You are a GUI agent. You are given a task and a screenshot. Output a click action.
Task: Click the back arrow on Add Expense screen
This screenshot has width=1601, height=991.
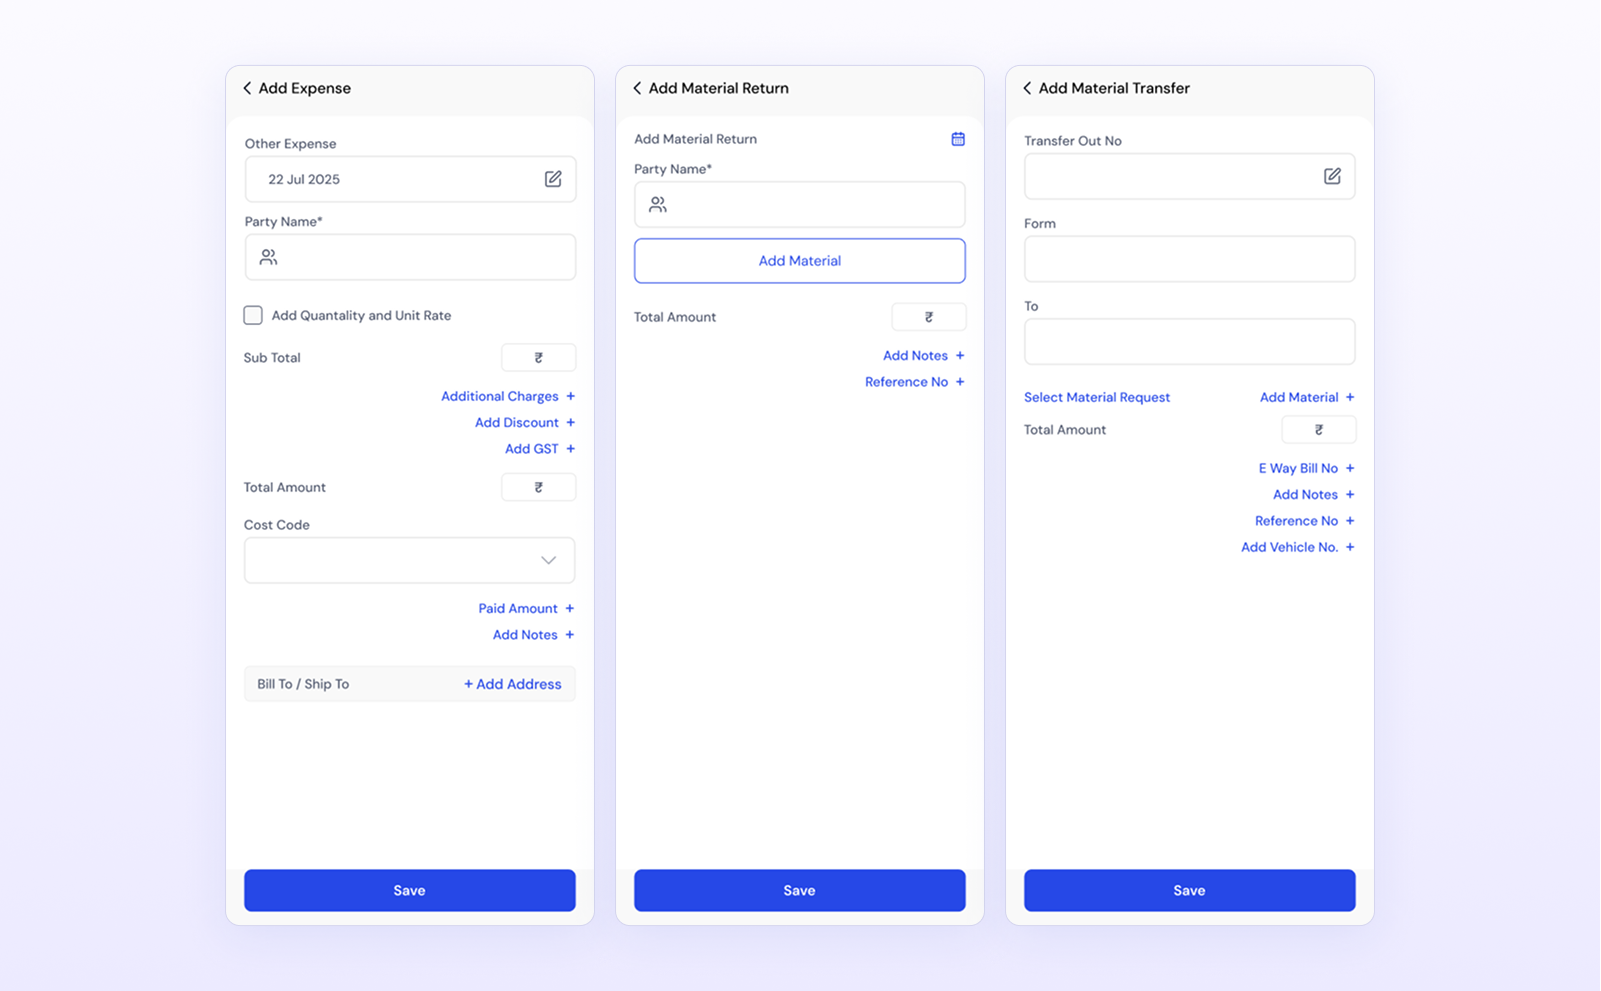(x=247, y=88)
